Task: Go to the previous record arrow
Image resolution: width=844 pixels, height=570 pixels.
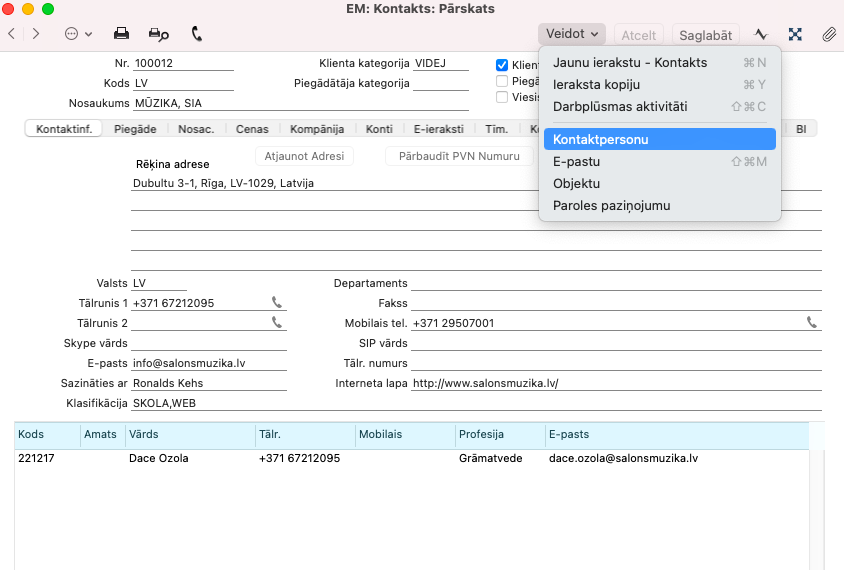Action: point(11,34)
